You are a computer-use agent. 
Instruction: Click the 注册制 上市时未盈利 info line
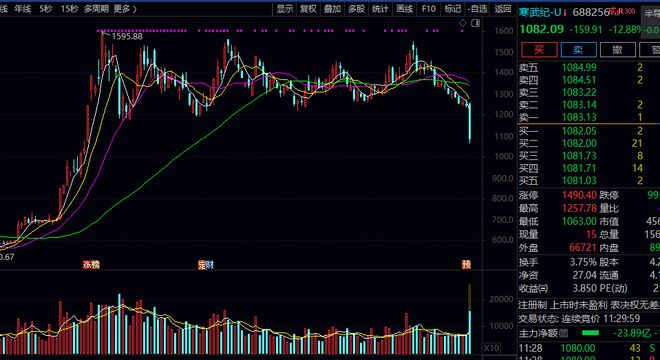589,304
